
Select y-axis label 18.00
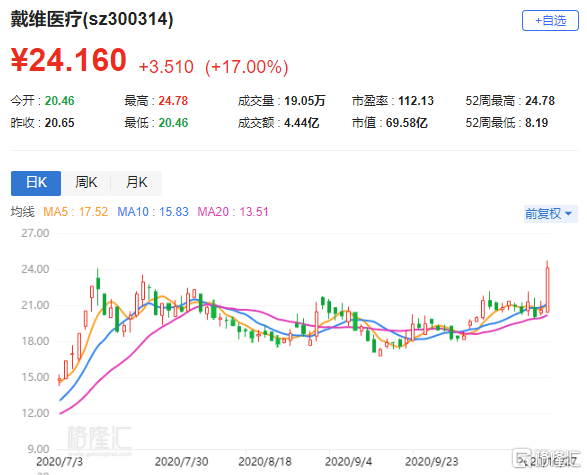pyautogui.click(x=35, y=341)
